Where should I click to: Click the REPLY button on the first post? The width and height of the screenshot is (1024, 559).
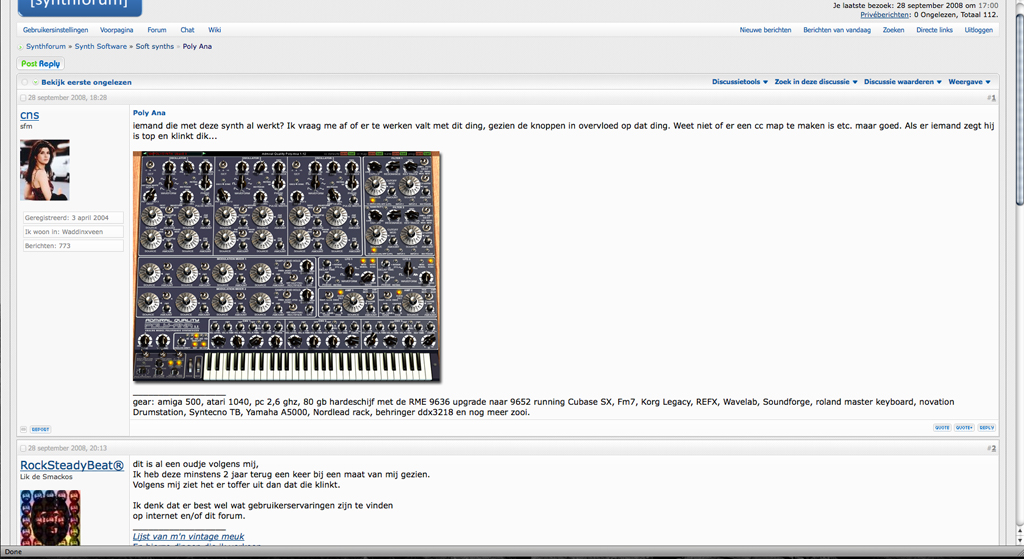coord(986,428)
